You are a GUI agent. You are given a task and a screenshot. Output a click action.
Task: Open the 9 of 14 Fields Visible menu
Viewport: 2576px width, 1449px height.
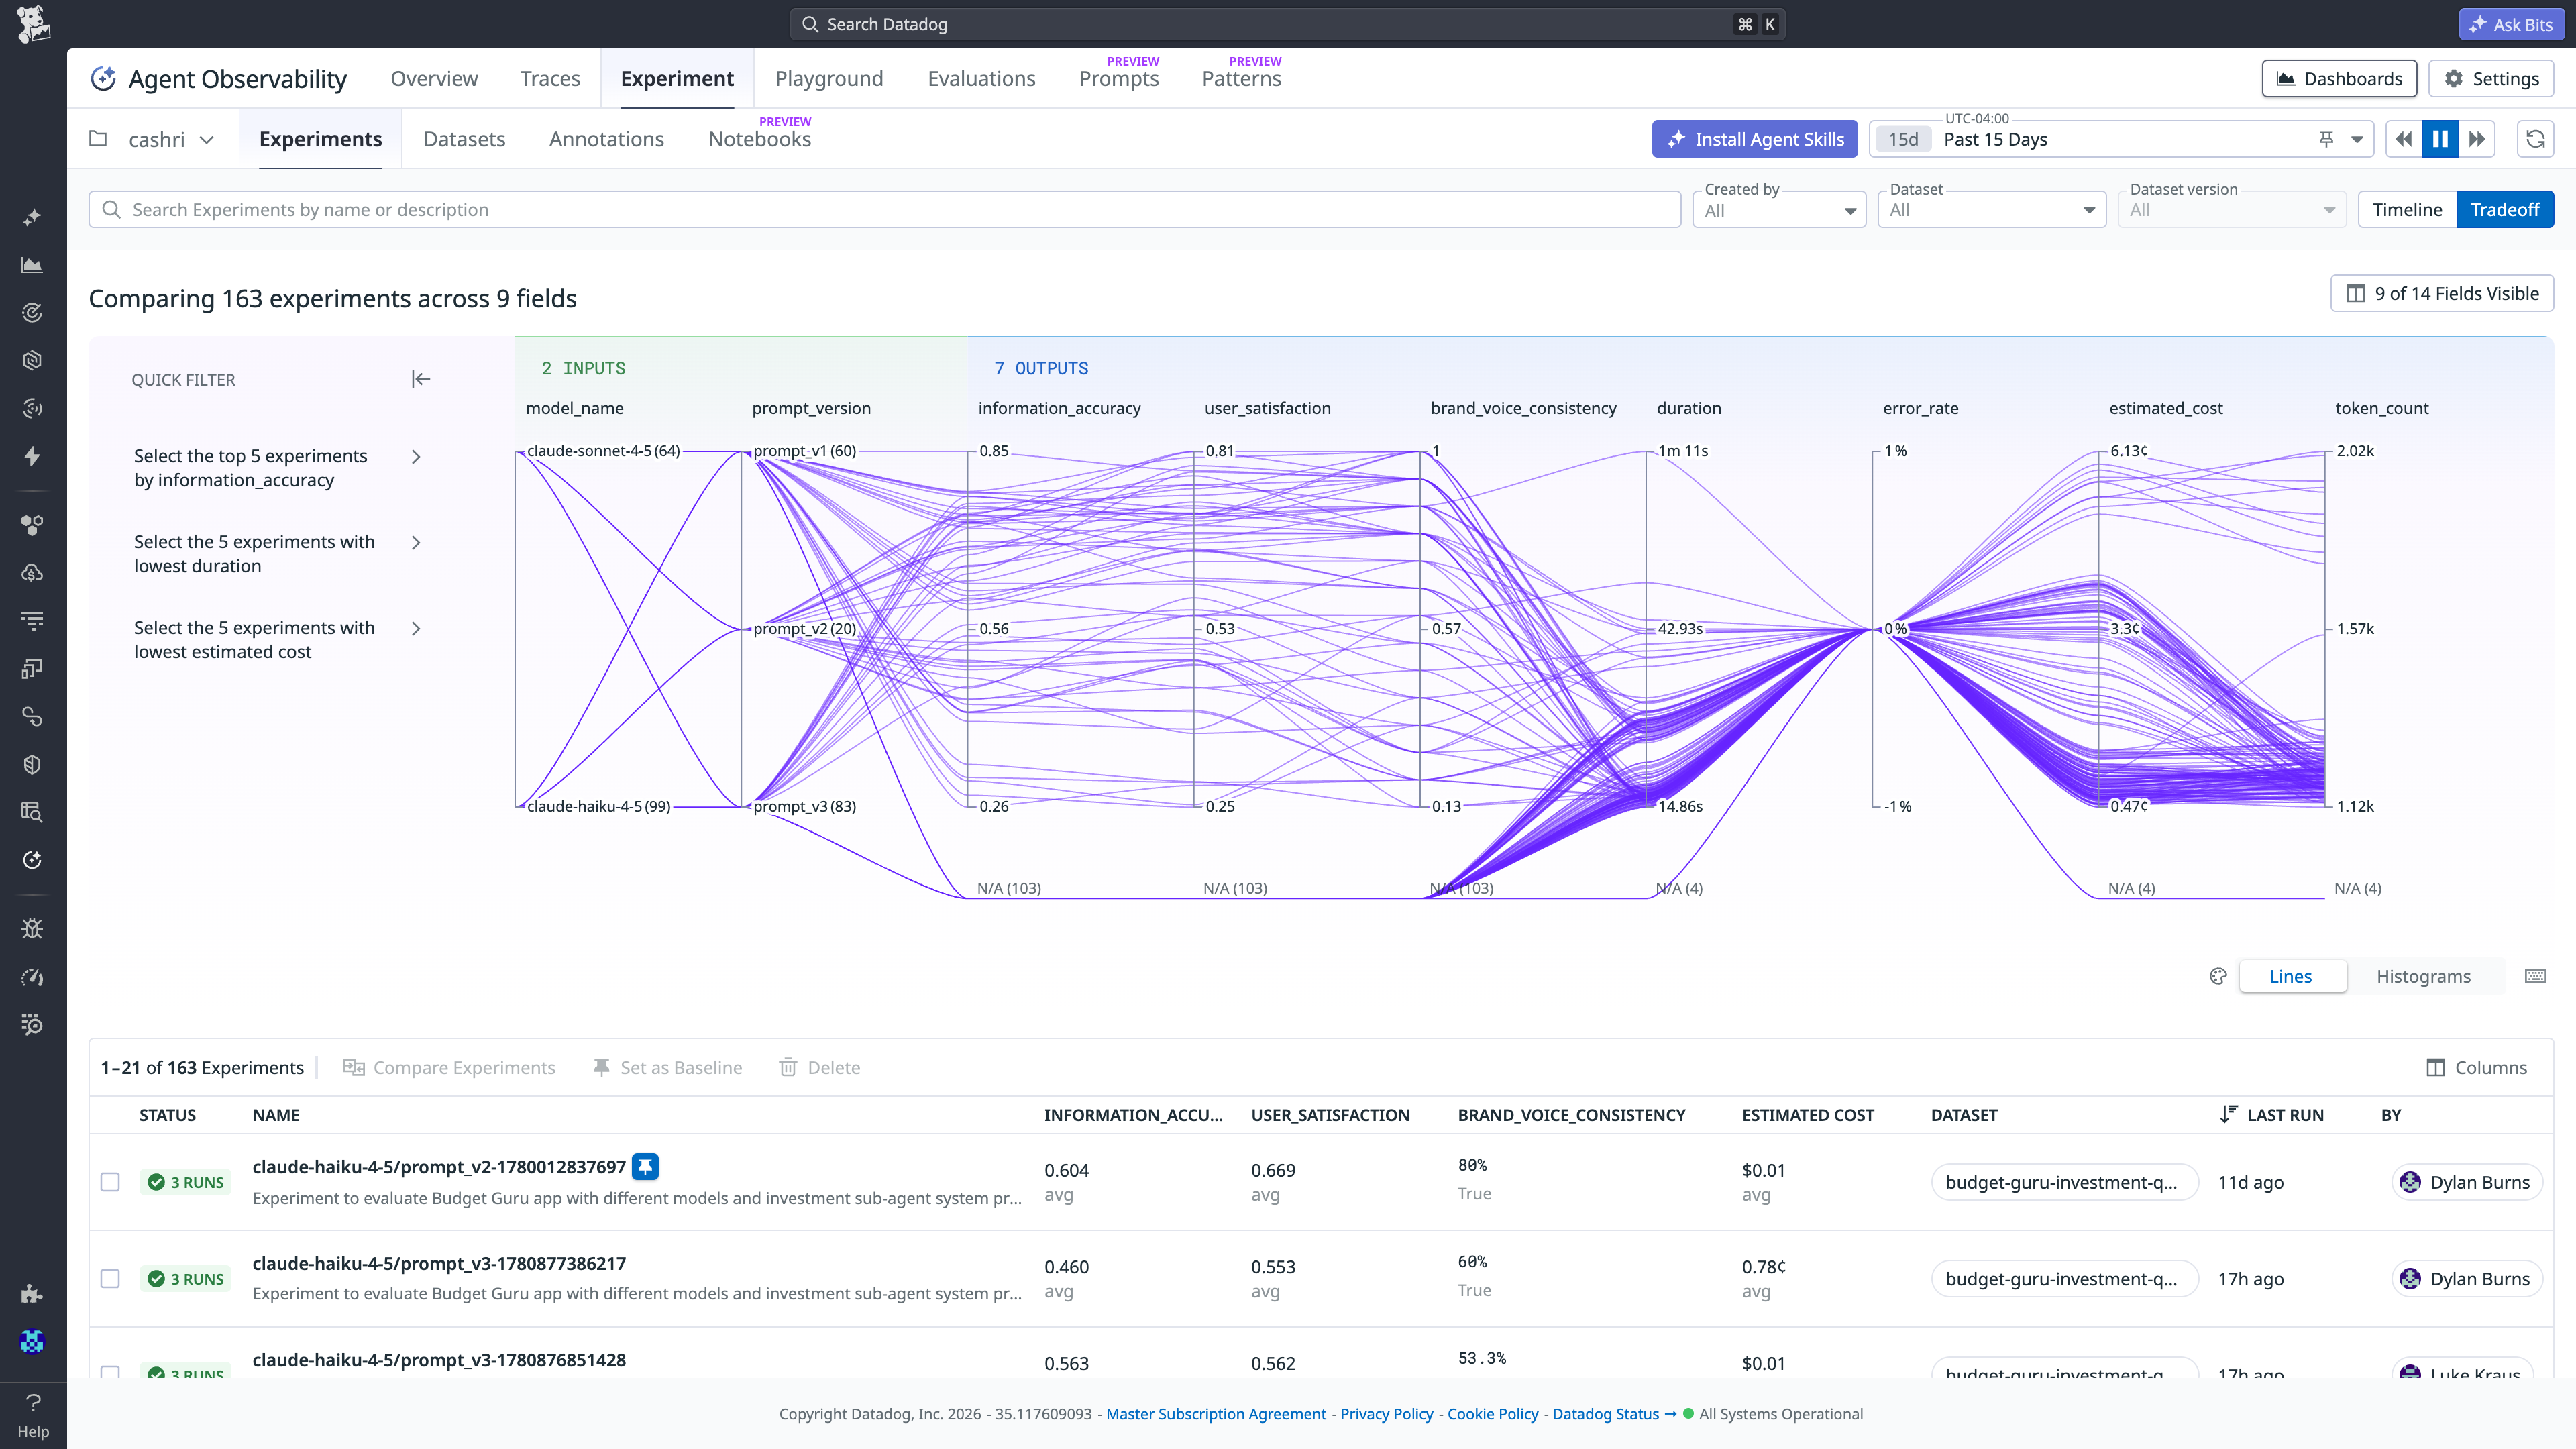coord(2442,293)
